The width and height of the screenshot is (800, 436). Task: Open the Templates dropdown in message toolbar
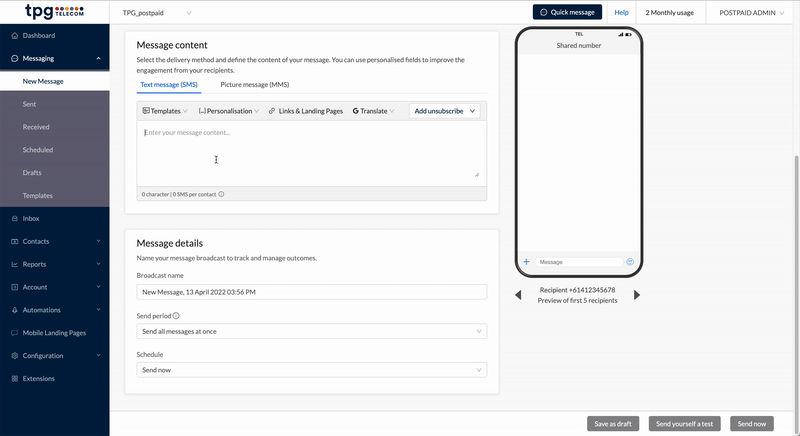click(165, 111)
